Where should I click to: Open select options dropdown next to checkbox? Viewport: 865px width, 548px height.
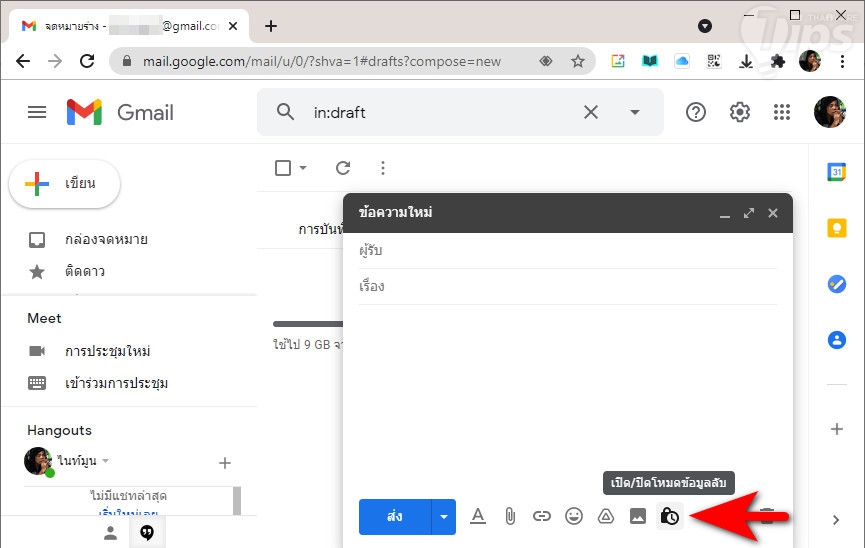[x=303, y=168]
